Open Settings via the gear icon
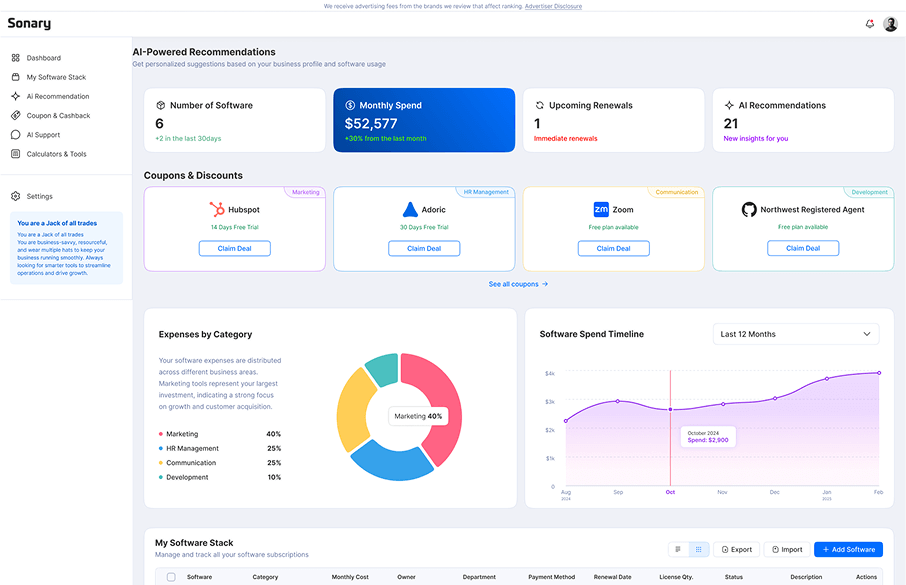906x585 pixels. pyautogui.click(x=16, y=196)
